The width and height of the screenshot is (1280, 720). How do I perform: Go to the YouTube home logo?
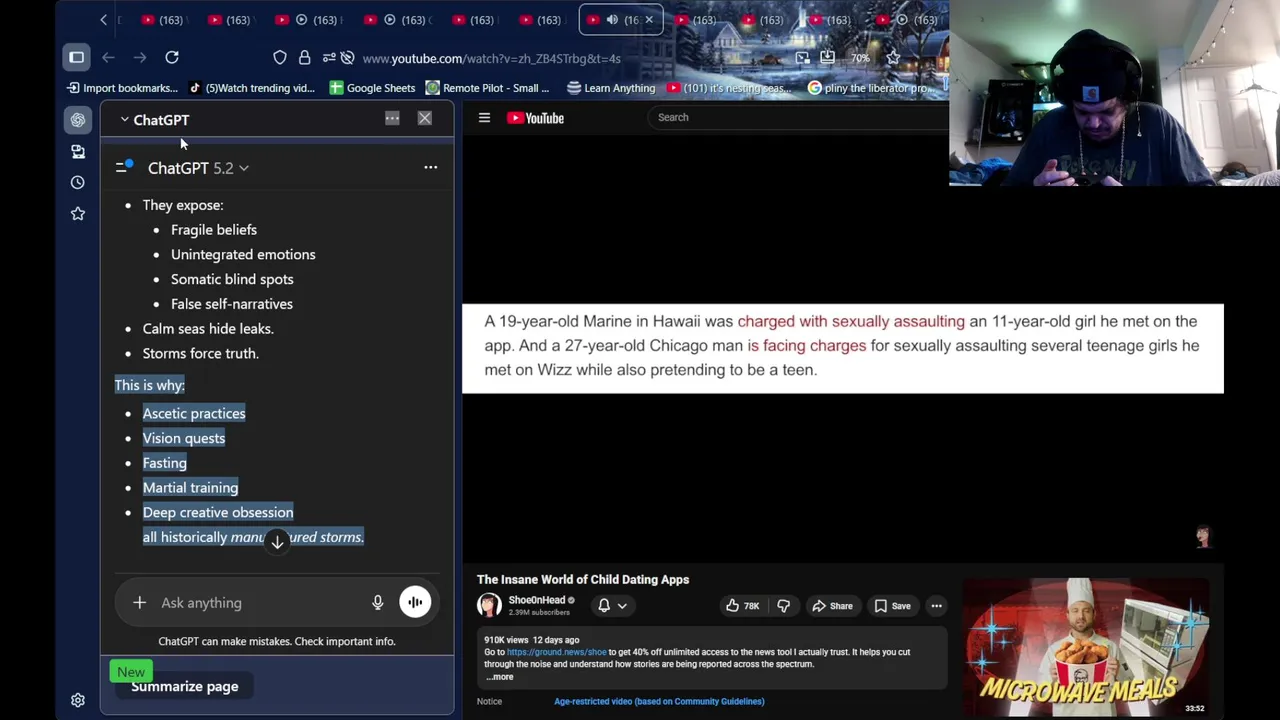coord(536,118)
